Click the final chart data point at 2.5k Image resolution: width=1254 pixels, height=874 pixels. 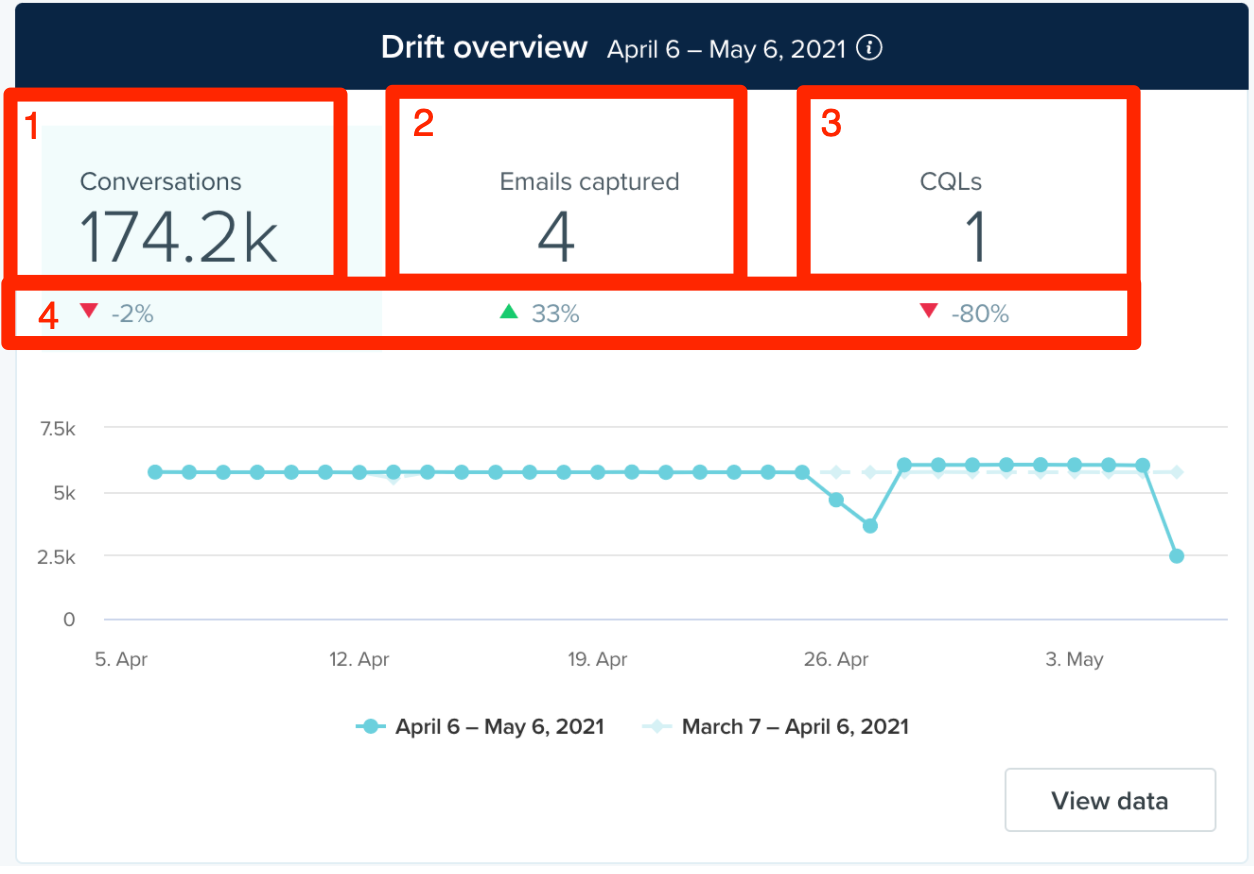(x=1177, y=556)
